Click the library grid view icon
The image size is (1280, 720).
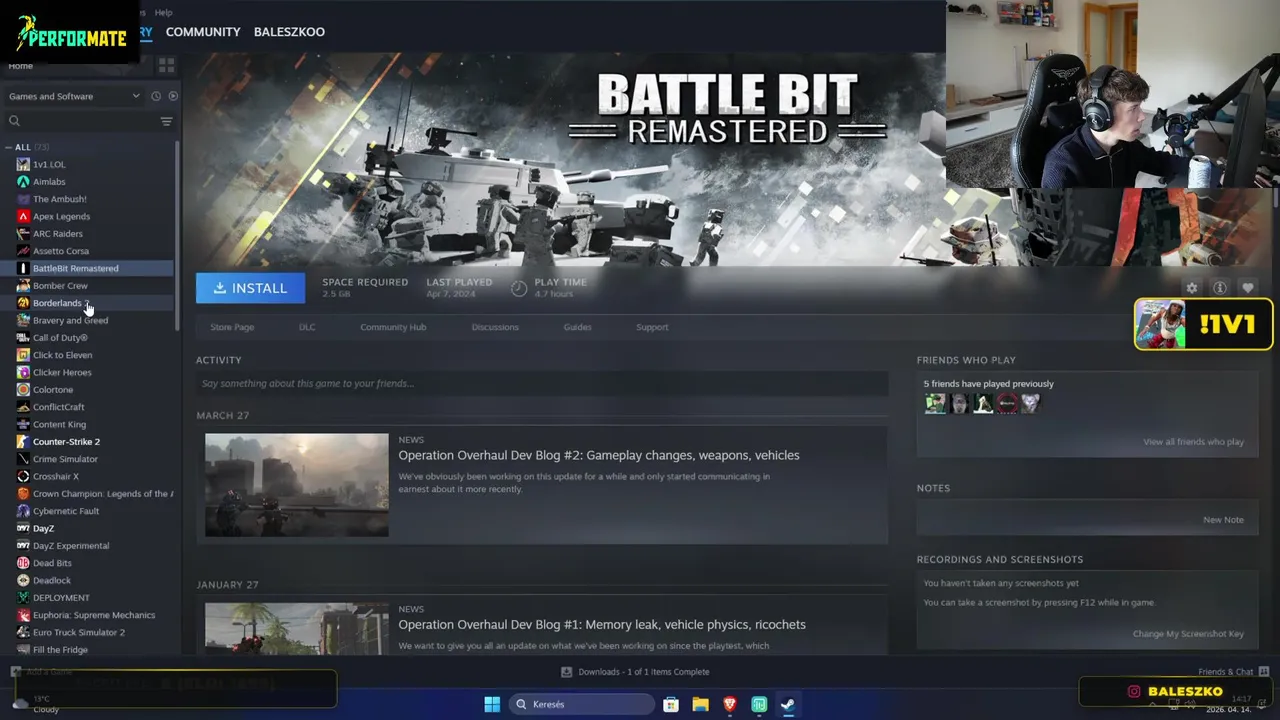point(166,65)
